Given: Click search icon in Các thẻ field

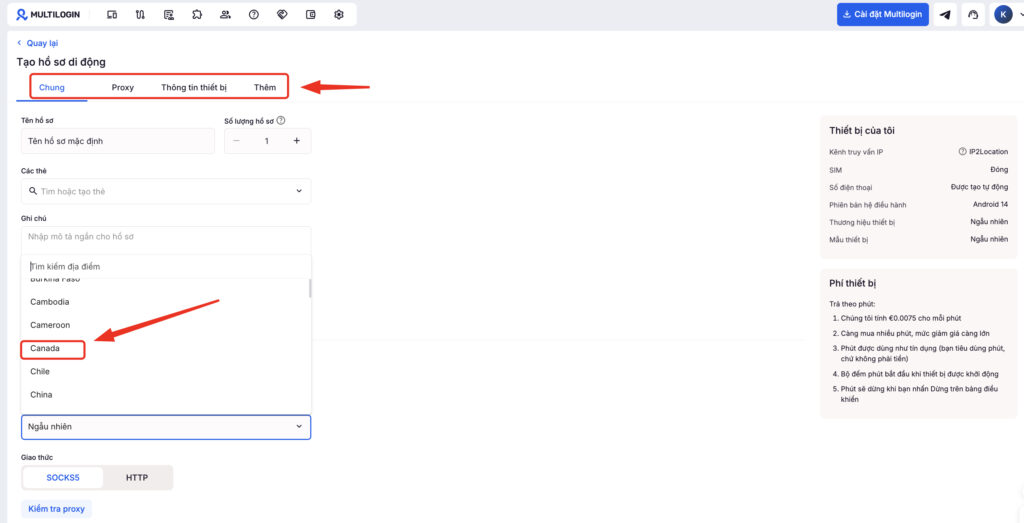Looking at the screenshot, I should pyautogui.click(x=33, y=191).
